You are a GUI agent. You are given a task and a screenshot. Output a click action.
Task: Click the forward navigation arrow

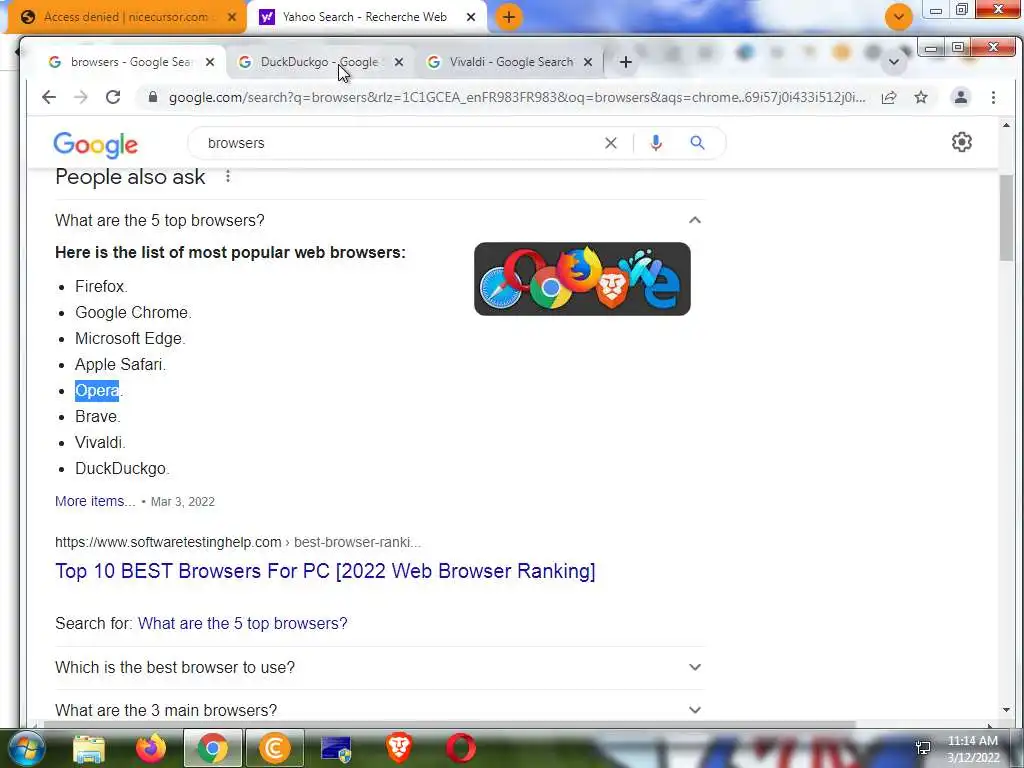[80, 97]
